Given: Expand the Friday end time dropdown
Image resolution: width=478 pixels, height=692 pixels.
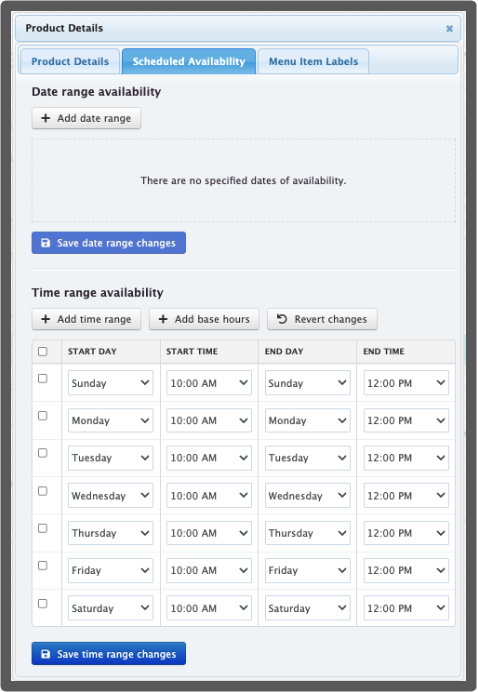Looking at the screenshot, I should pyautogui.click(x=406, y=571).
